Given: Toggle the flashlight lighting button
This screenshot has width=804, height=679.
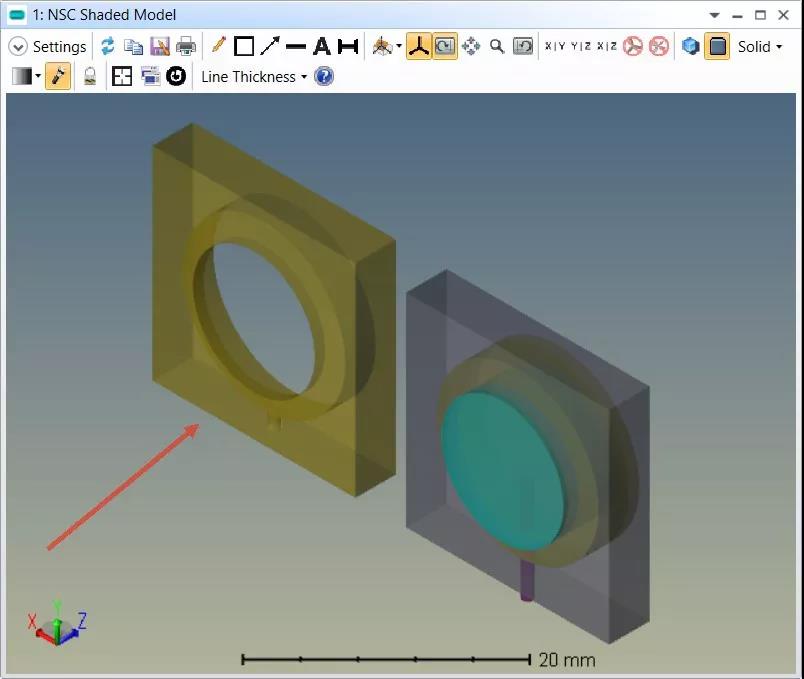Looking at the screenshot, I should point(58,76).
